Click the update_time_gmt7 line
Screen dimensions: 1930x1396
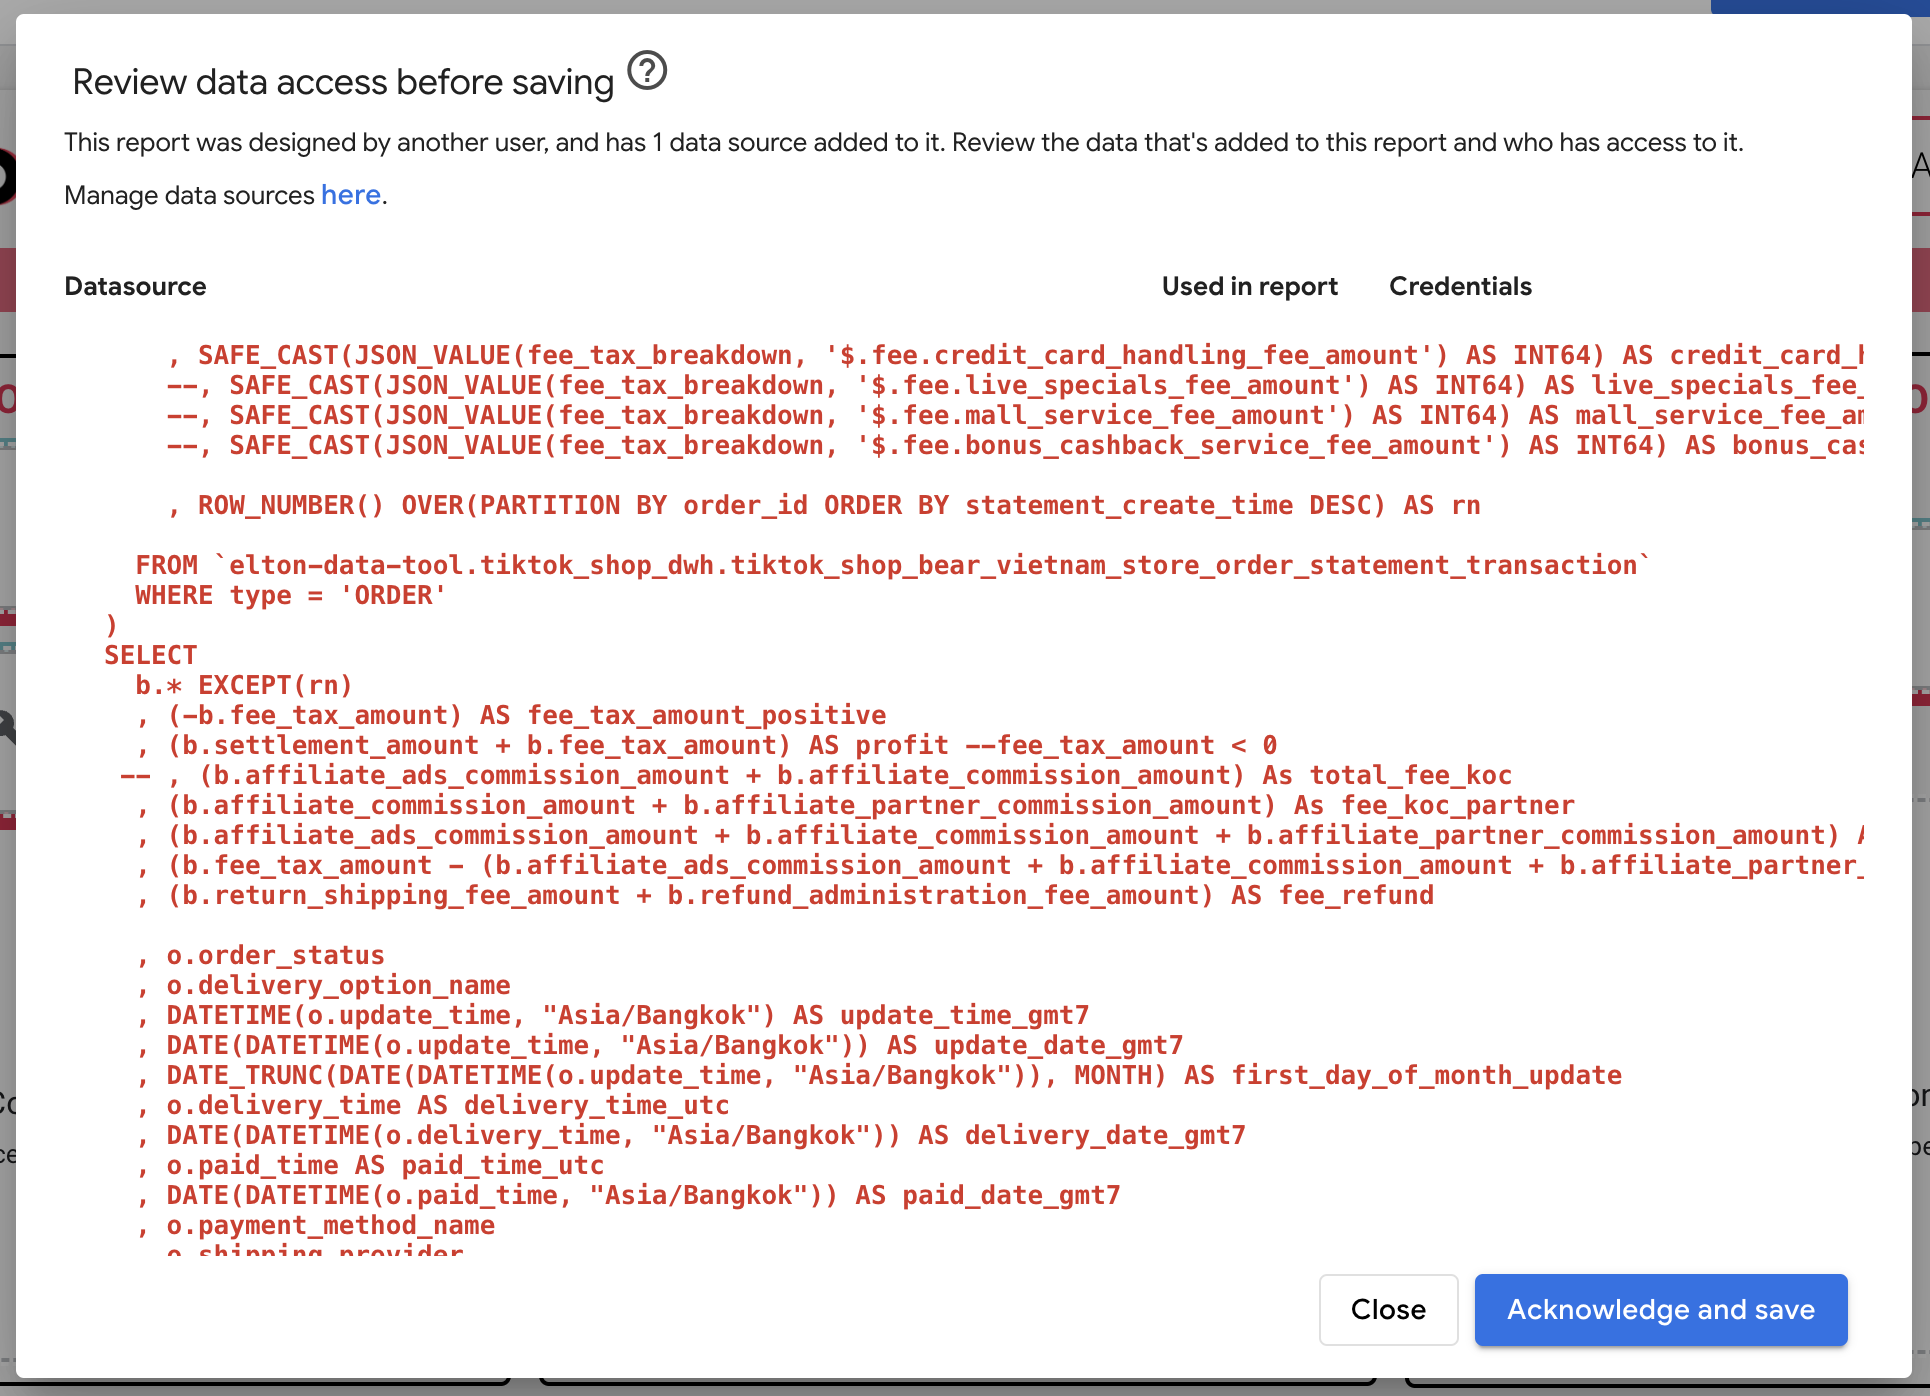pos(612,1015)
